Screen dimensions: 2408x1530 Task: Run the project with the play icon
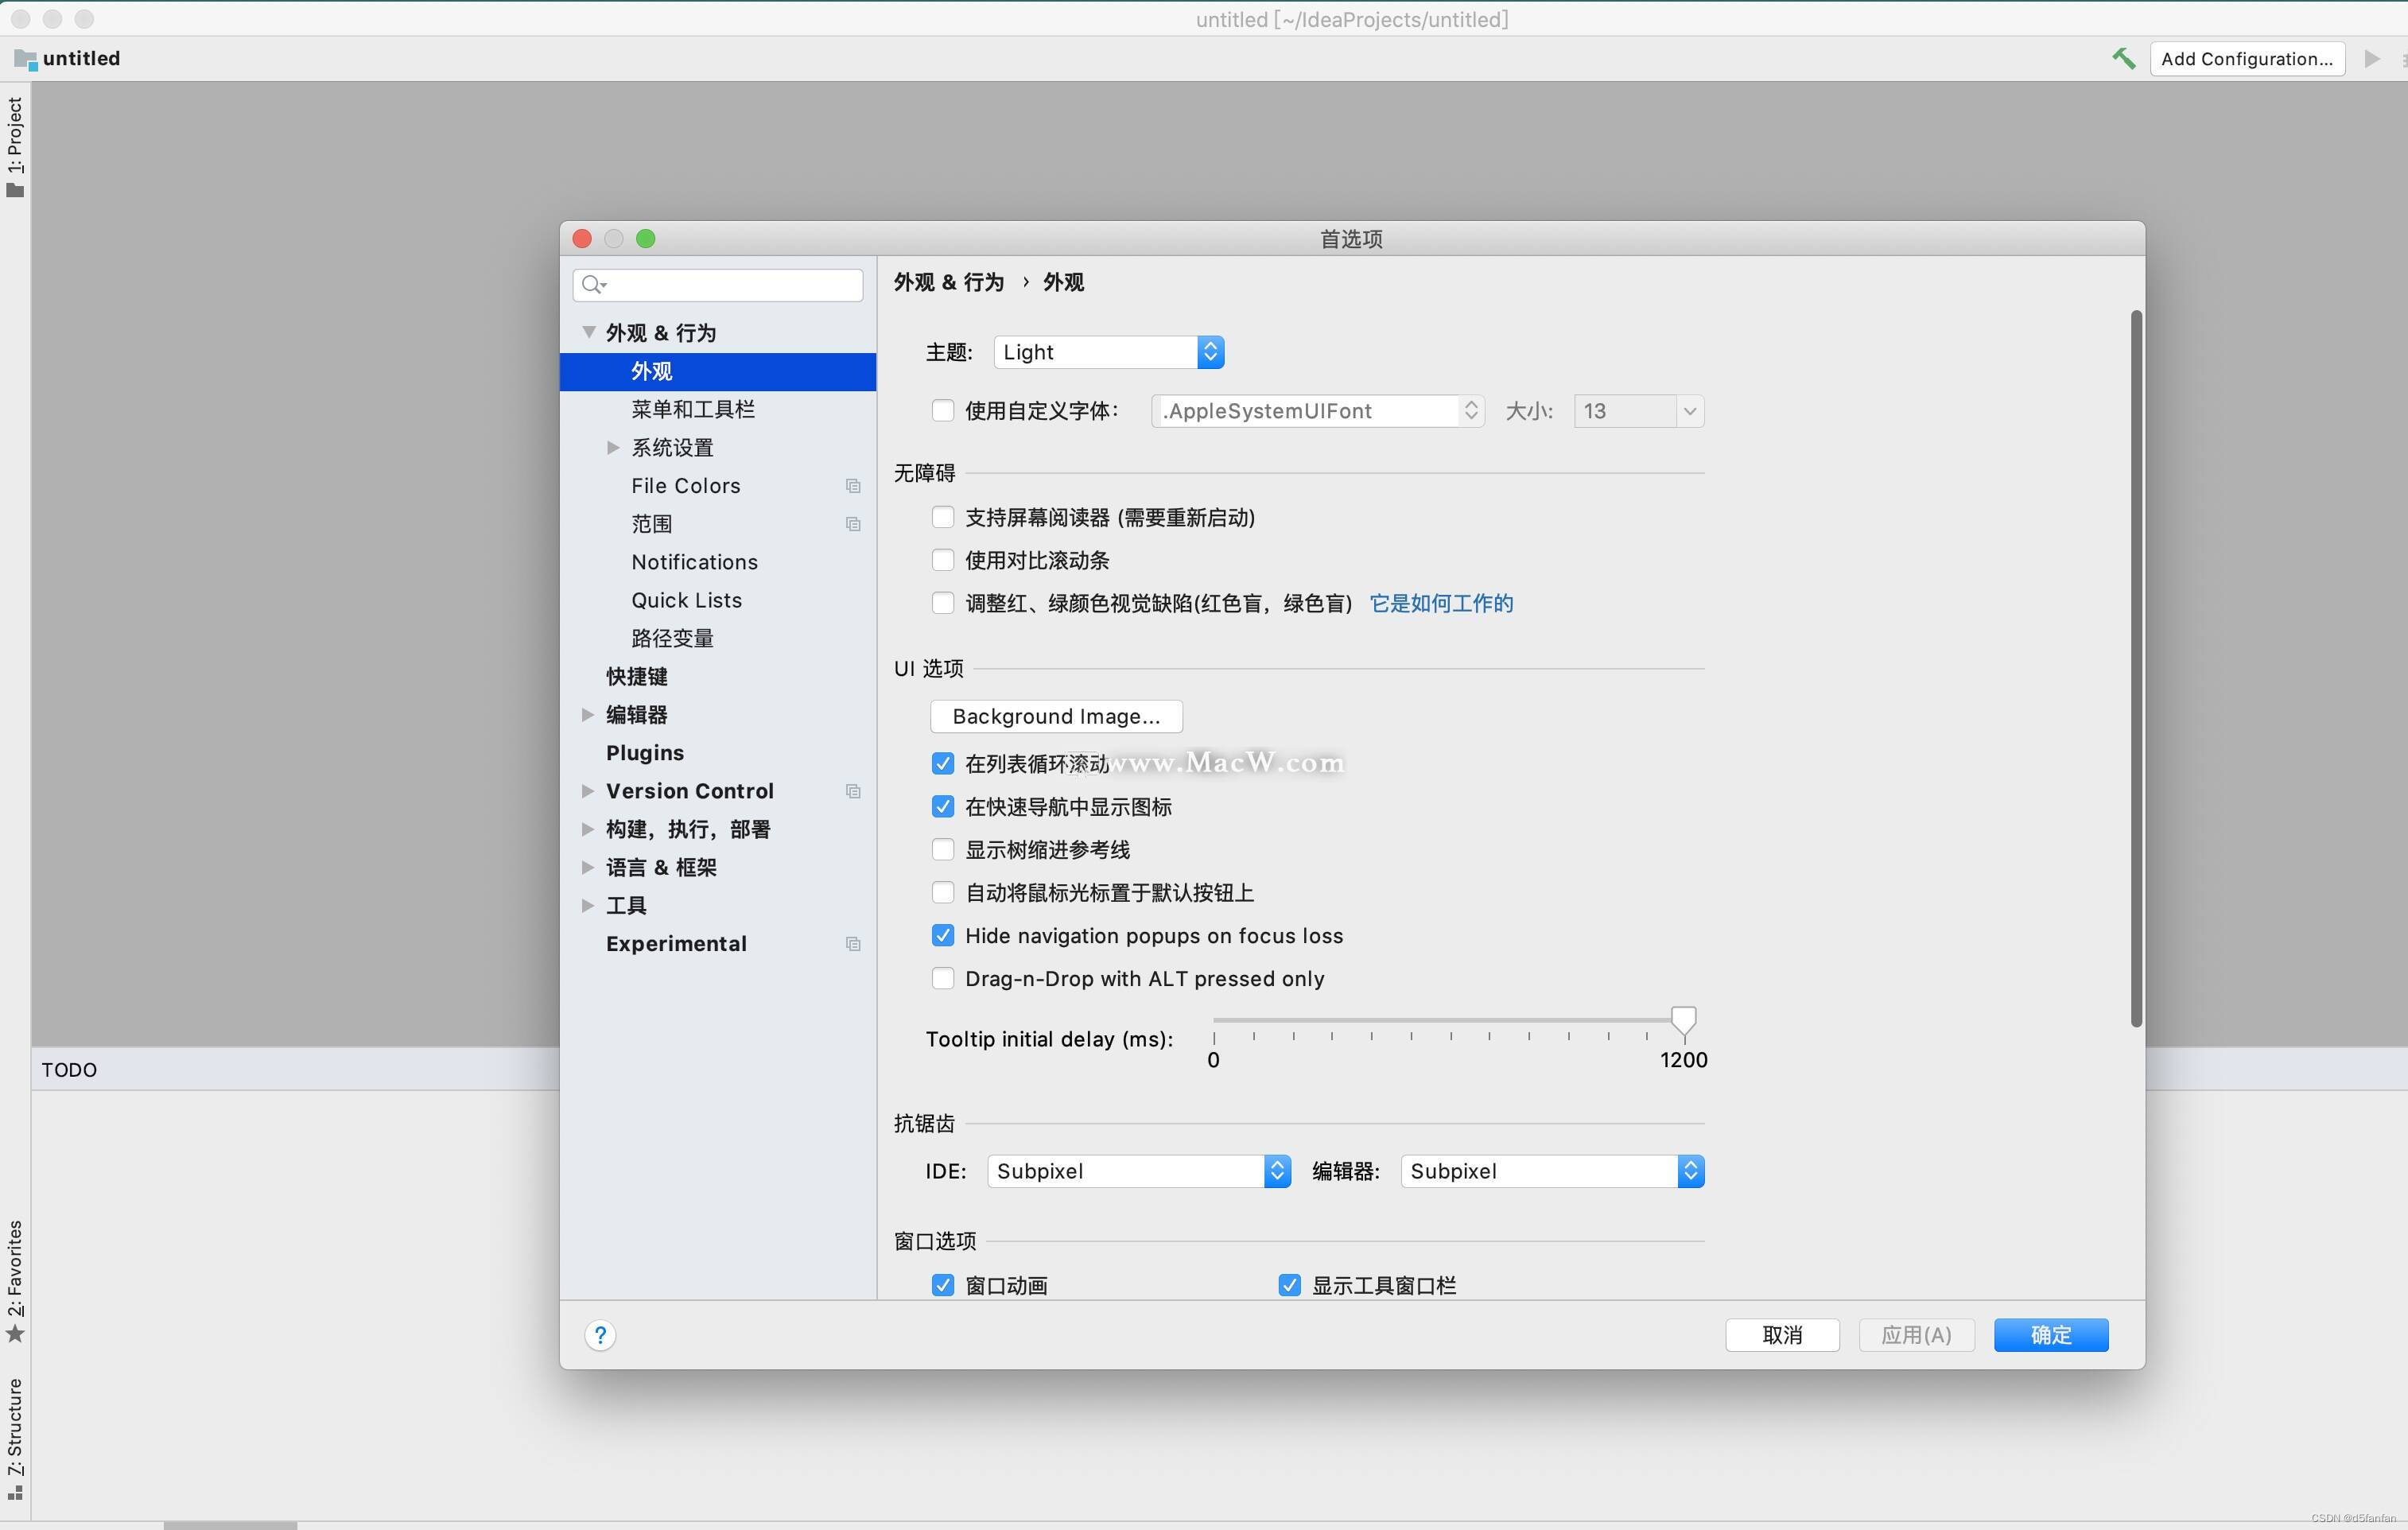pos(2372,58)
